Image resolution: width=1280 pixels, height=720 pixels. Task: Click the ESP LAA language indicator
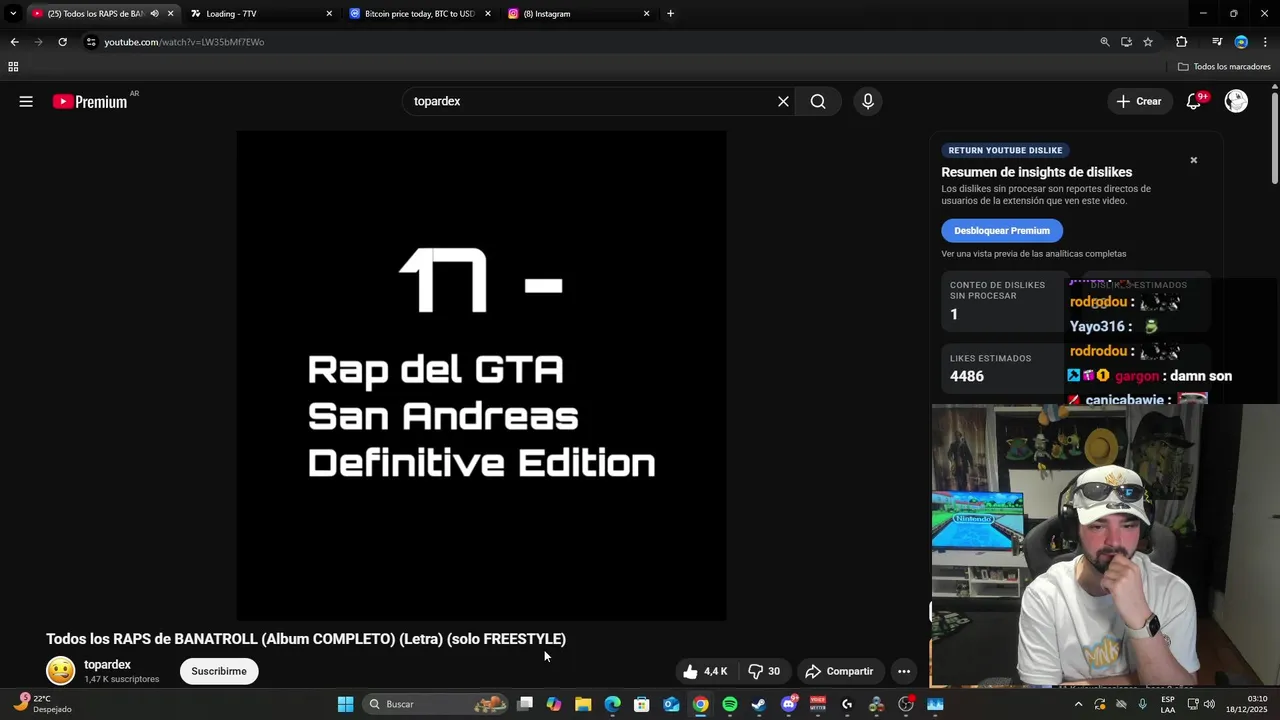tap(1168, 704)
